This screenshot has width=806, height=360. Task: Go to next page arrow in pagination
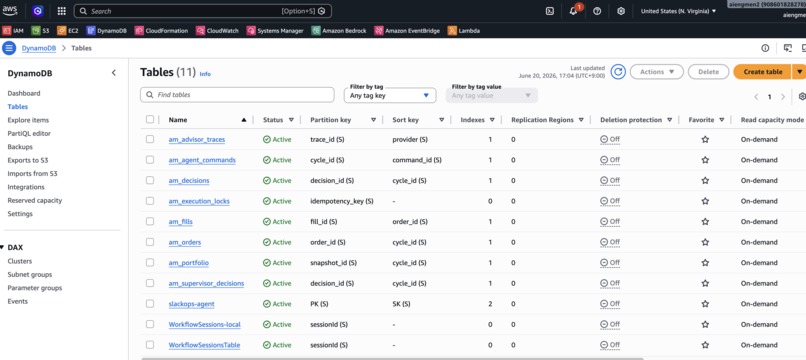[783, 97]
